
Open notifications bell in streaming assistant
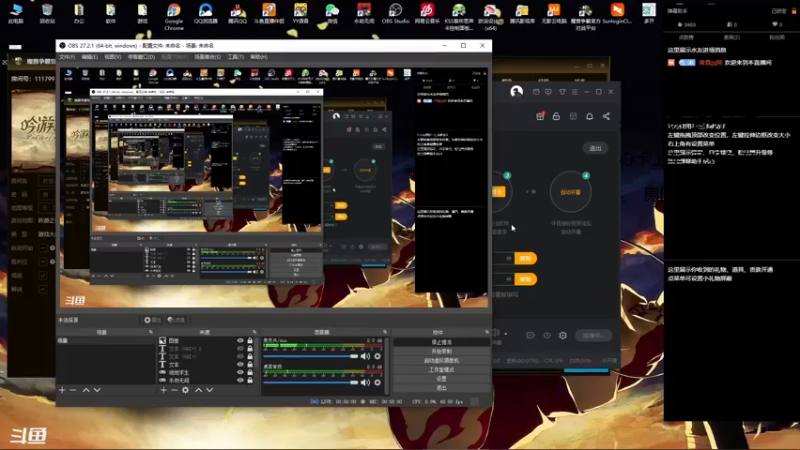click(x=589, y=116)
